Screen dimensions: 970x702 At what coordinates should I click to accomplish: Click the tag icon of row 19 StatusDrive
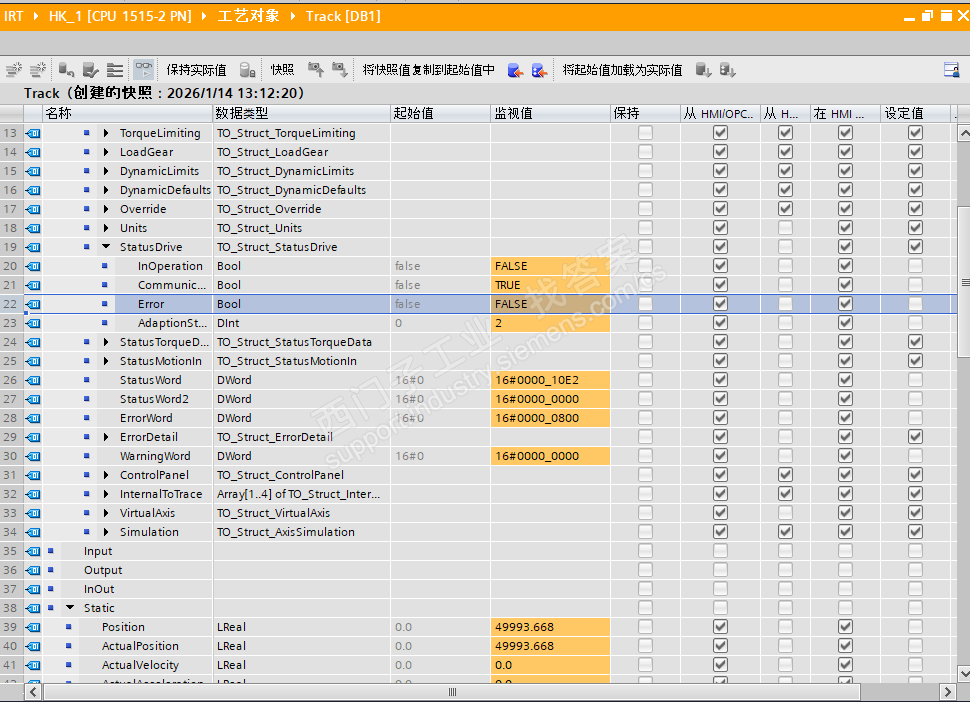point(33,247)
